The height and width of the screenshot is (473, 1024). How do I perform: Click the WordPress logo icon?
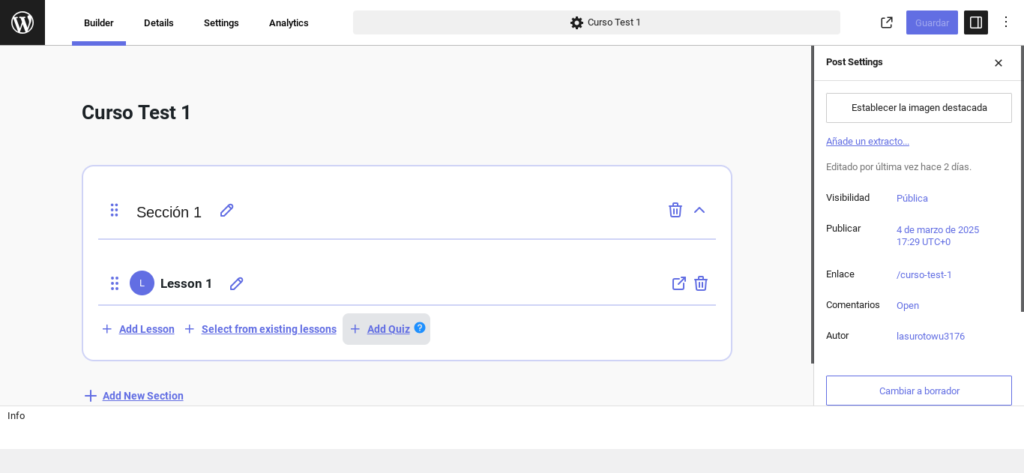[x=22, y=22]
